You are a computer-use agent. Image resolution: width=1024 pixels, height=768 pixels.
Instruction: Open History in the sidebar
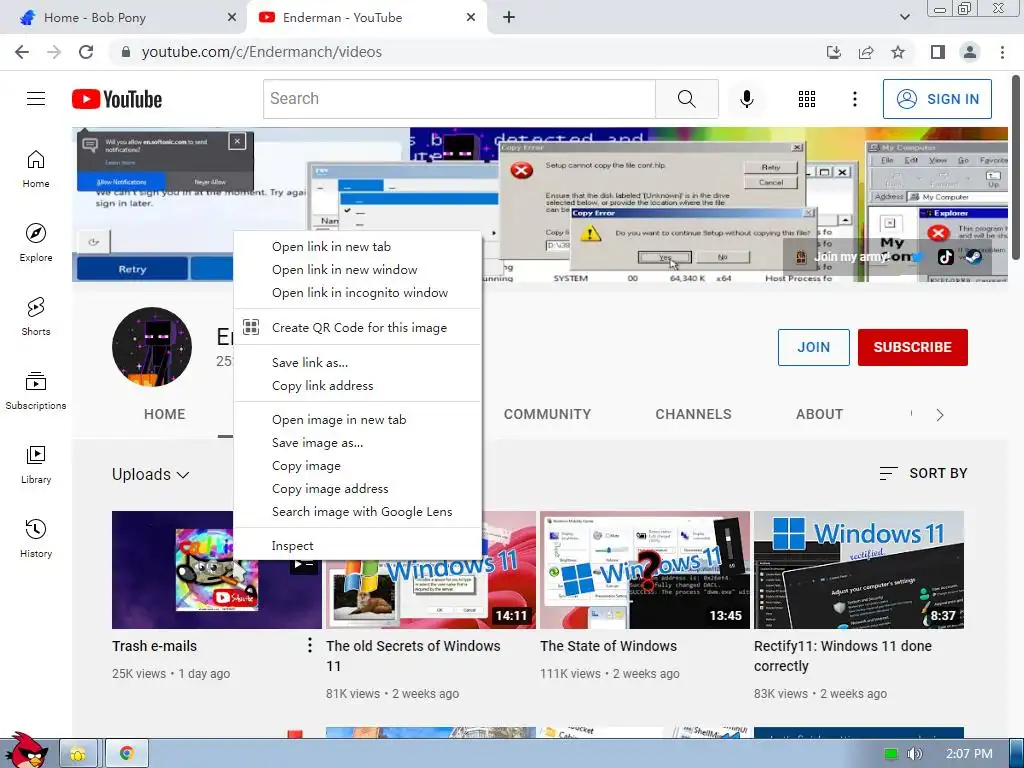pyautogui.click(x=36, y=538)
